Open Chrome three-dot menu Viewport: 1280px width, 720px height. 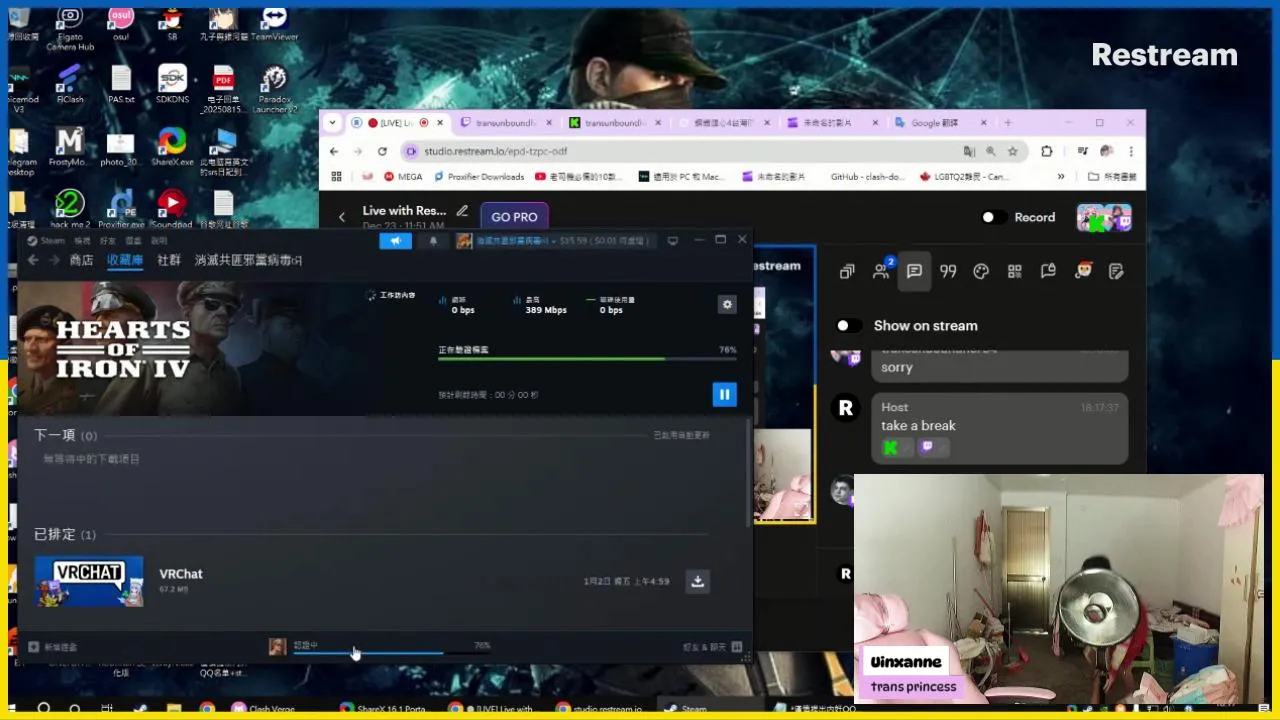click(x=1131, y=151)
